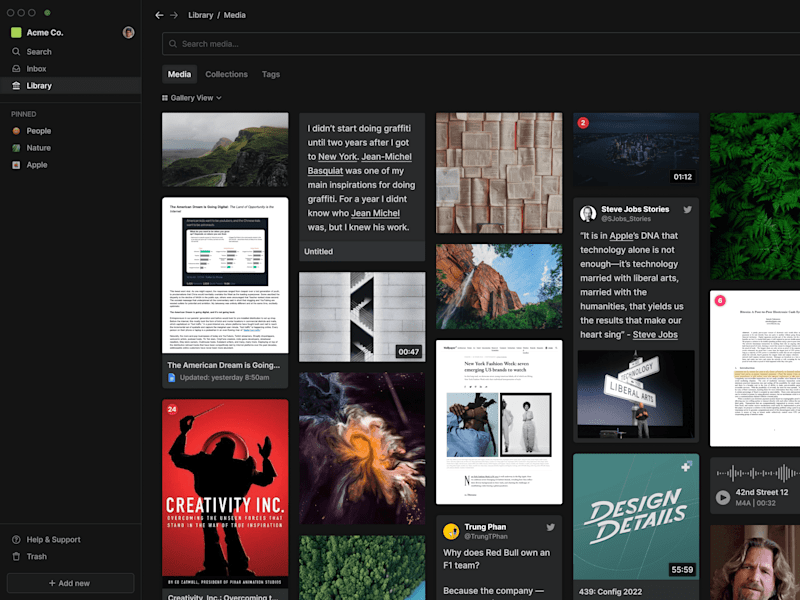800x600 pixels.
Task: Open the Design Details podcast thumbnail
Action: coord(636,516)
